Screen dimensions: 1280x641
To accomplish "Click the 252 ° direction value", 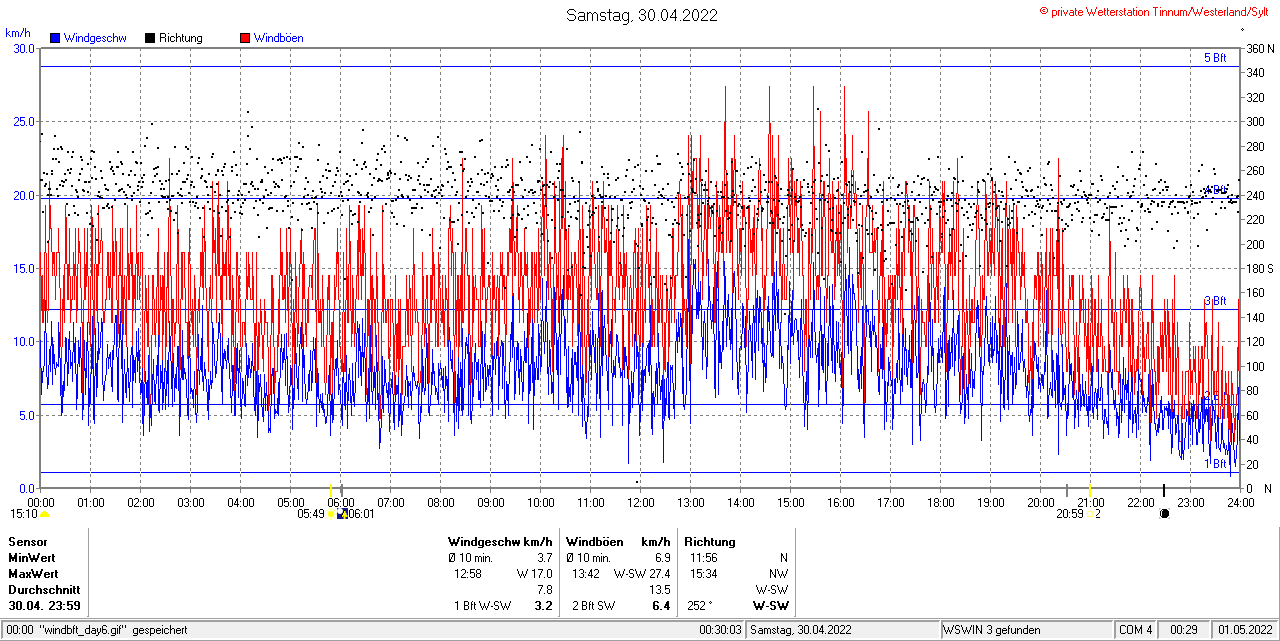I will 700,605.
